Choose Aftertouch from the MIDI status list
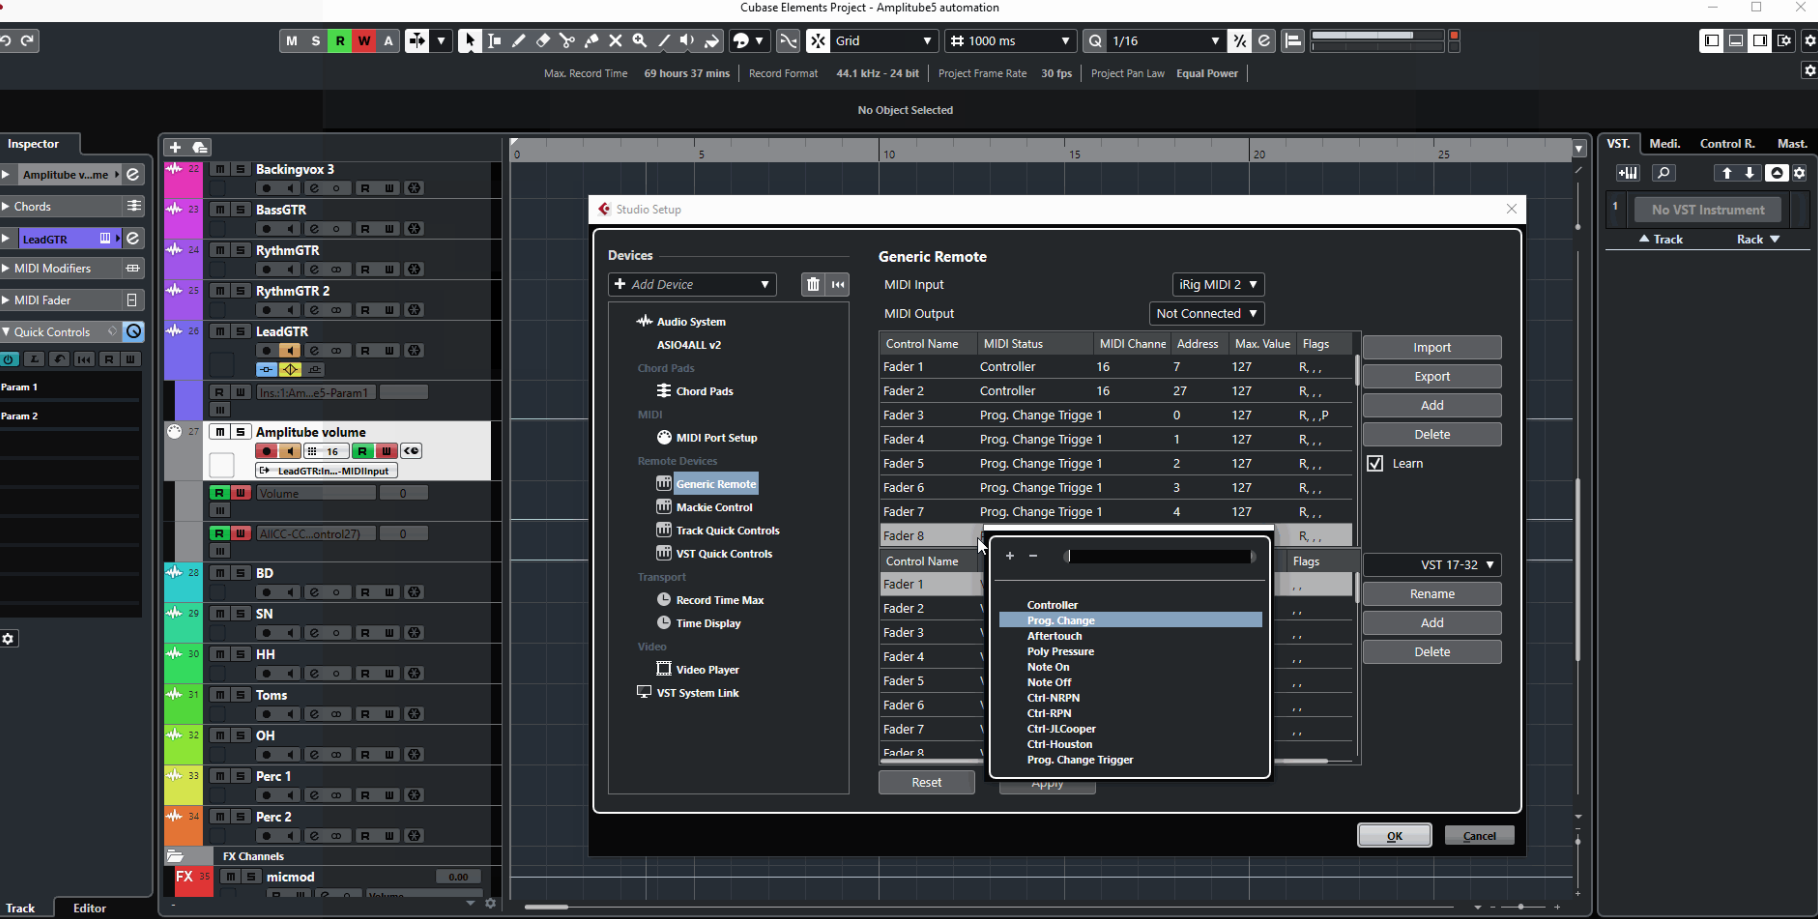Viewport: 1818px width, 919px height. tap(1054, 636)
